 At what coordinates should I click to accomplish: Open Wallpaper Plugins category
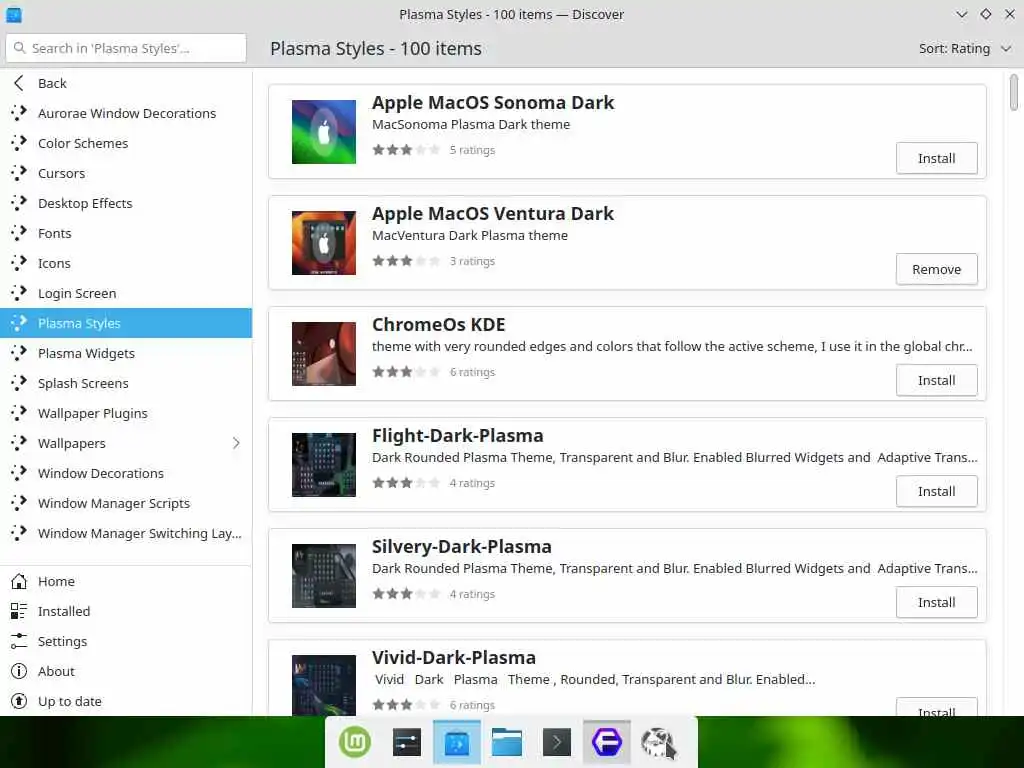tap(126, 413)
